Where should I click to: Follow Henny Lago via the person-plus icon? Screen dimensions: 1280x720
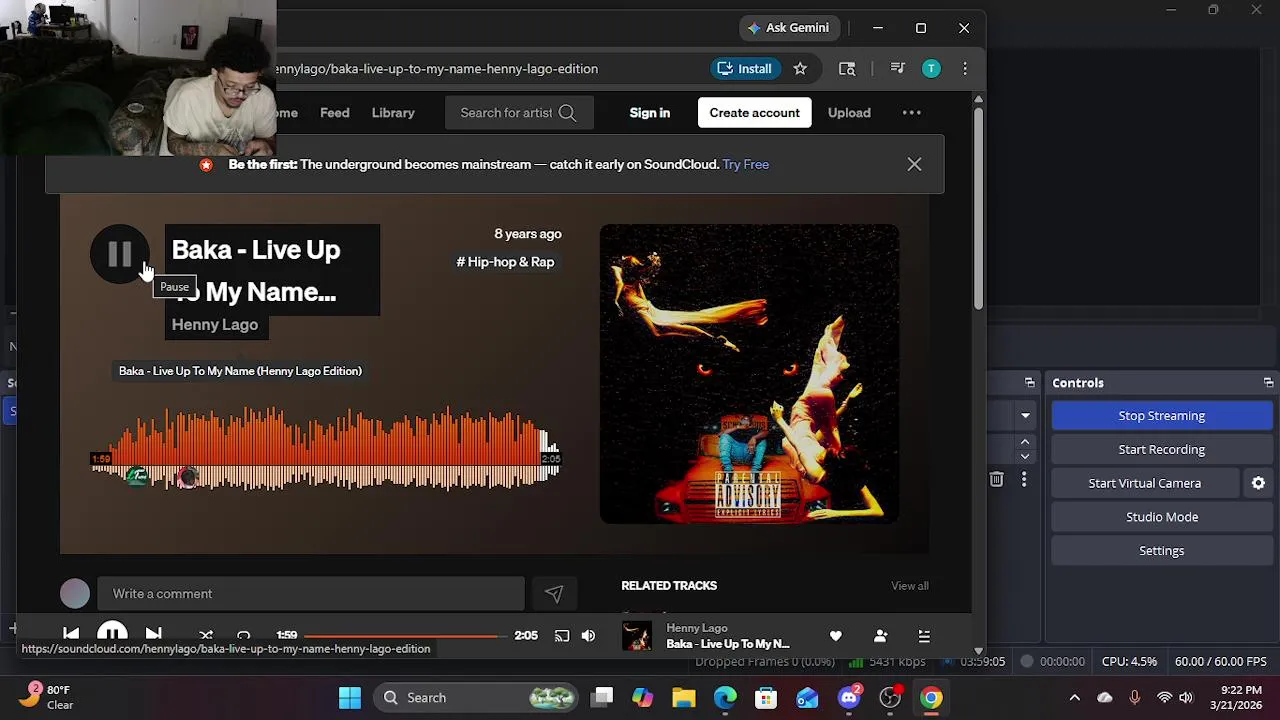tap(880, 636)
